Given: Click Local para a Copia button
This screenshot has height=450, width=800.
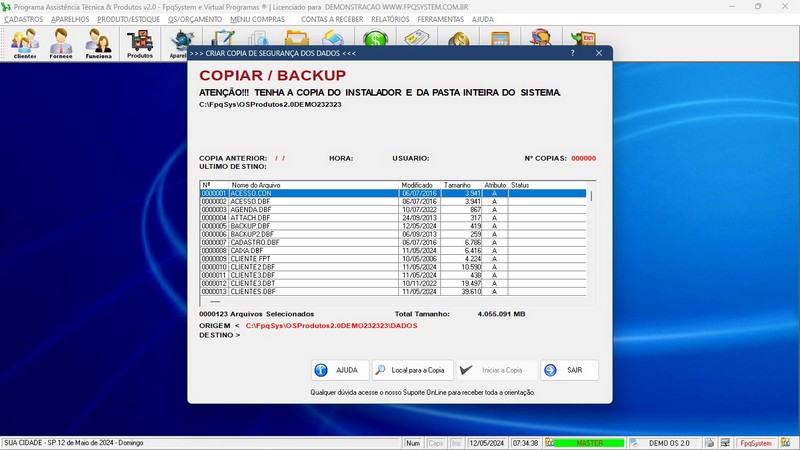Looking at the screenshot, I should [x=412, y=370].
